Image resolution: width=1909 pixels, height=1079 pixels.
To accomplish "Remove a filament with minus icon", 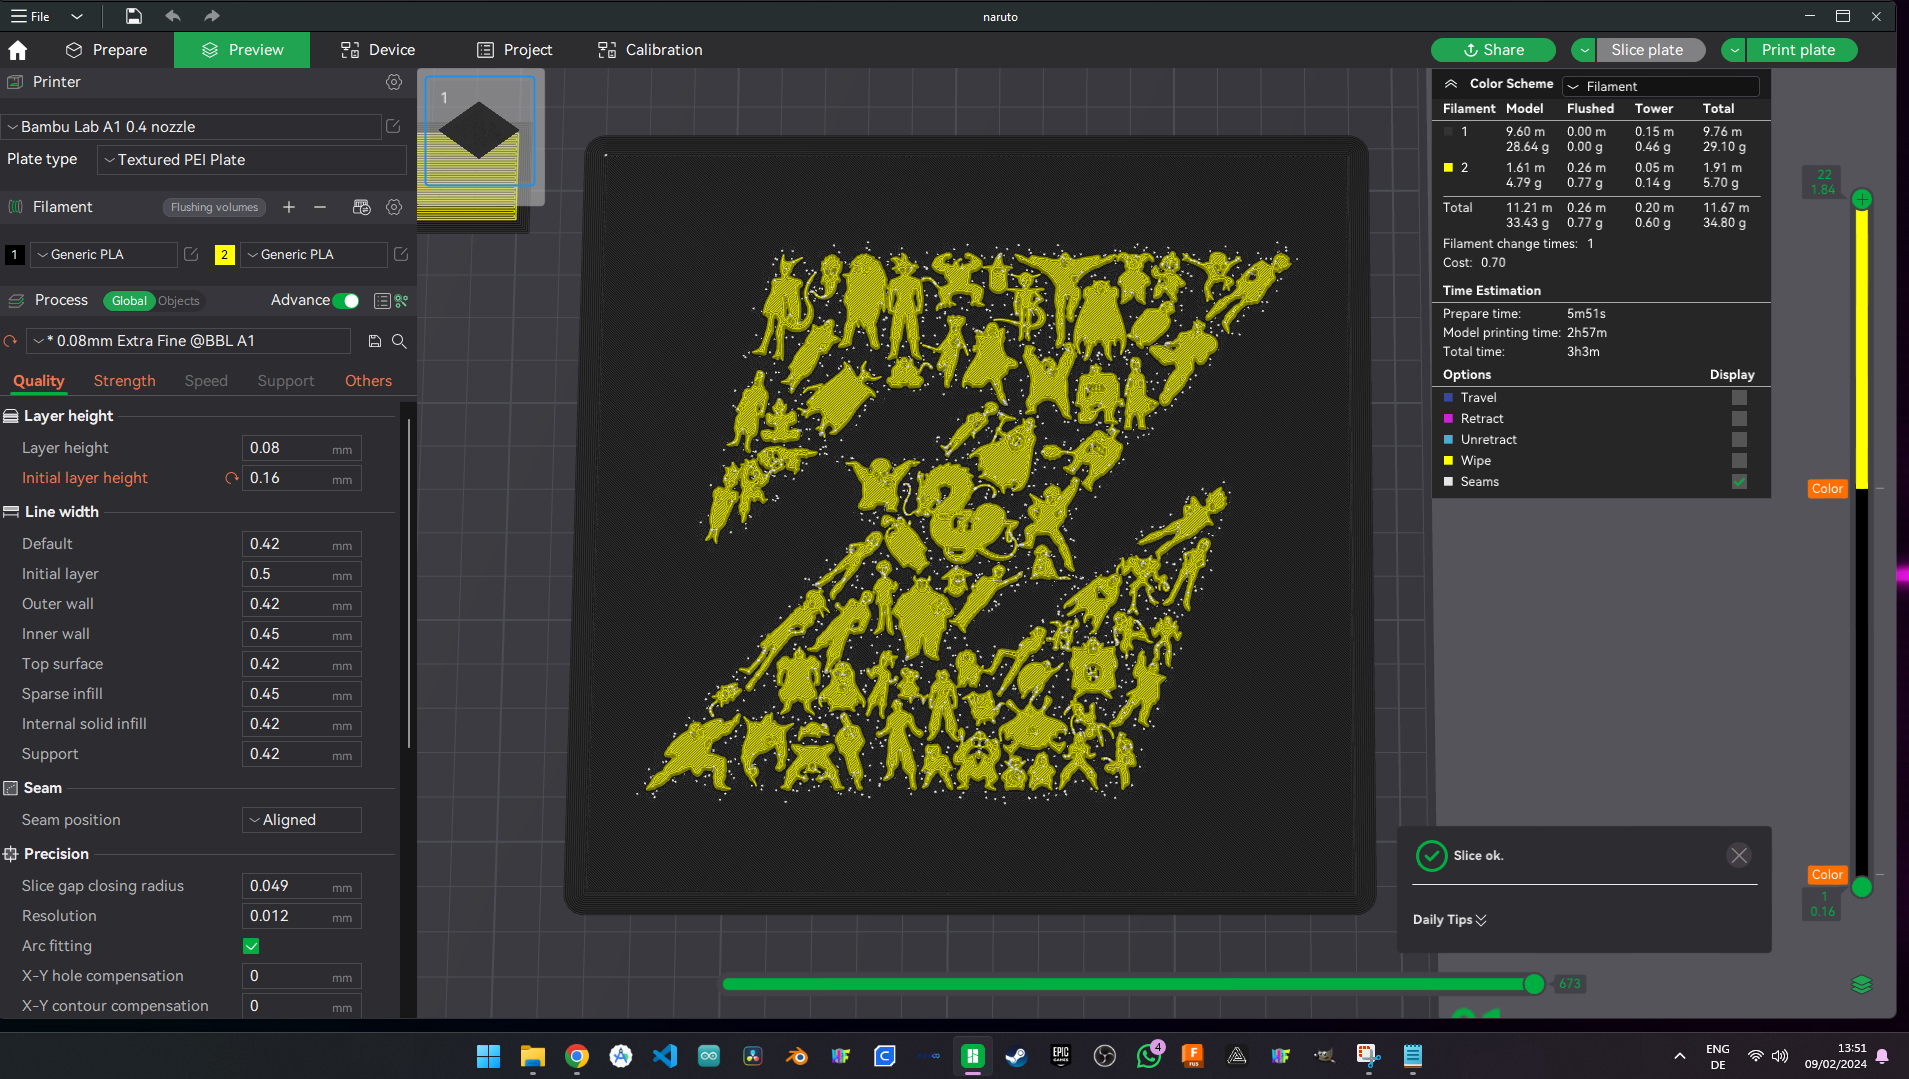I will (320, 207).
